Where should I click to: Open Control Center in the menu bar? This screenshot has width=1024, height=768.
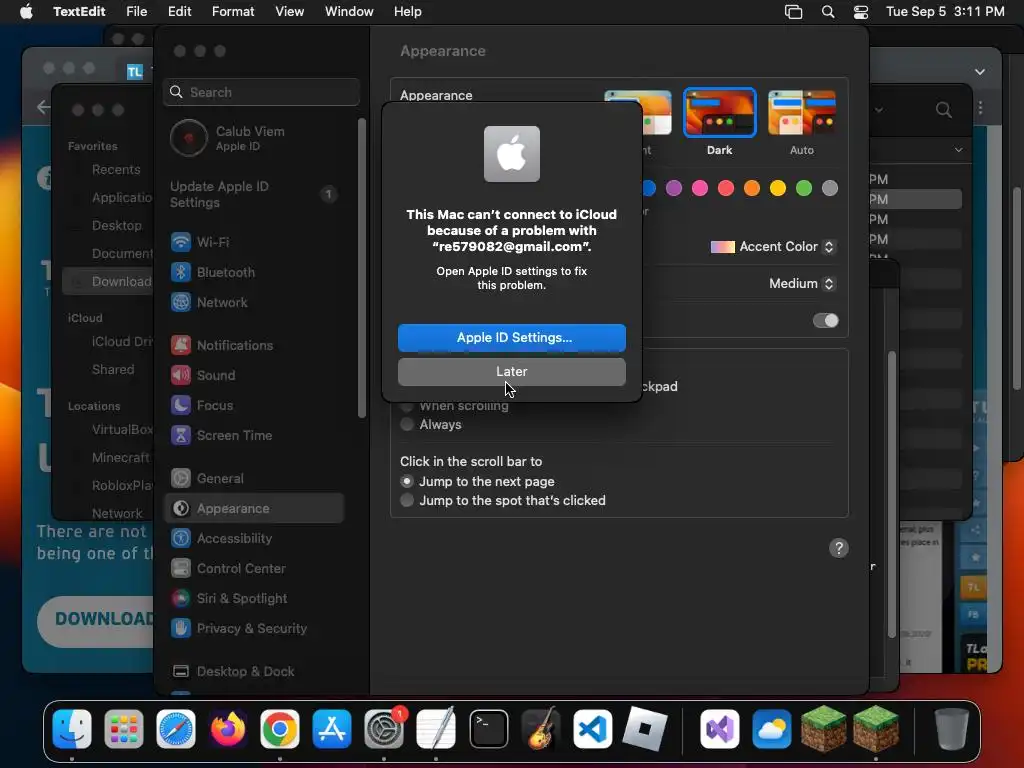(861, 12)
